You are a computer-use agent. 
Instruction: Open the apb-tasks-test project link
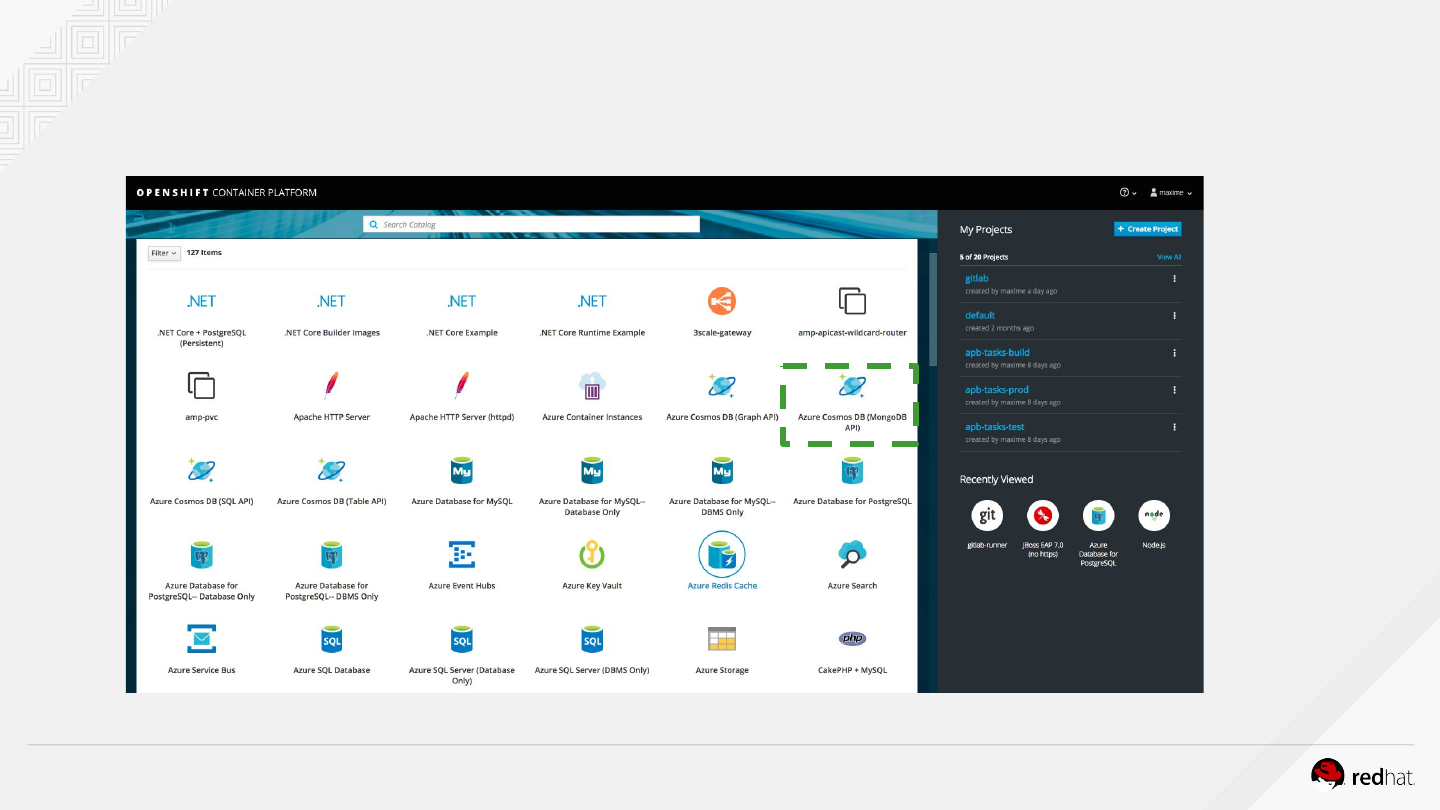coord(995,426)
